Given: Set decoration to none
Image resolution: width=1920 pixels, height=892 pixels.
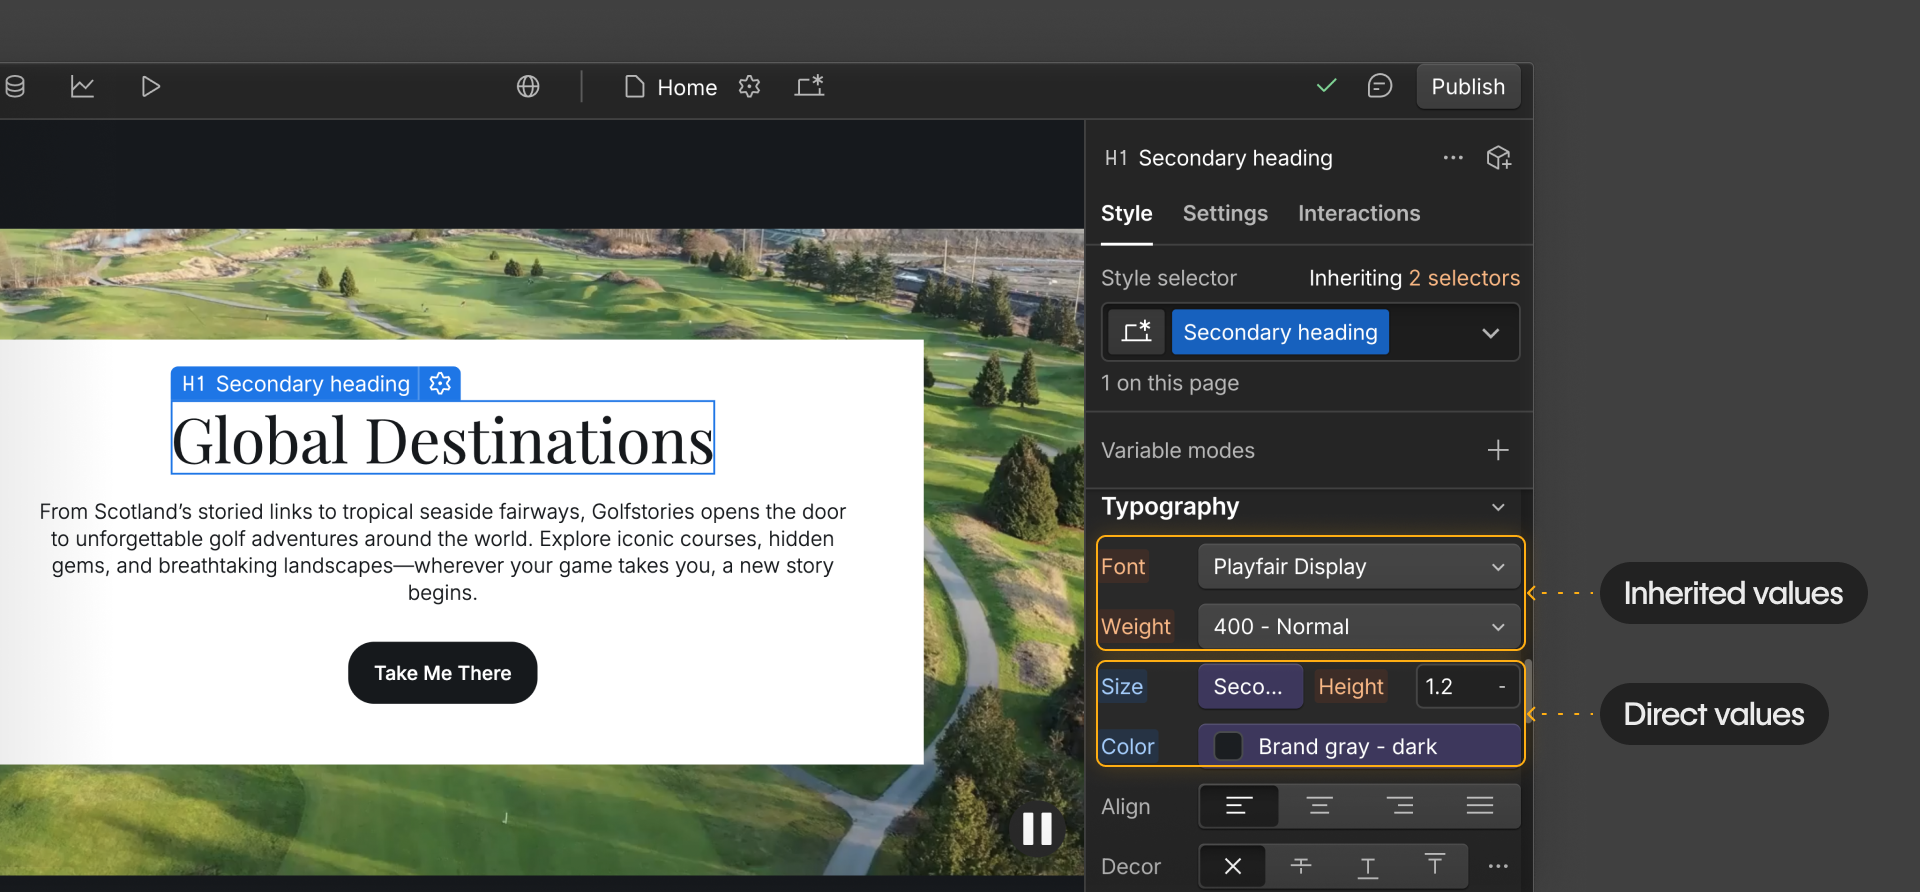Looking at the screenshot, I should pos(1233,866).
